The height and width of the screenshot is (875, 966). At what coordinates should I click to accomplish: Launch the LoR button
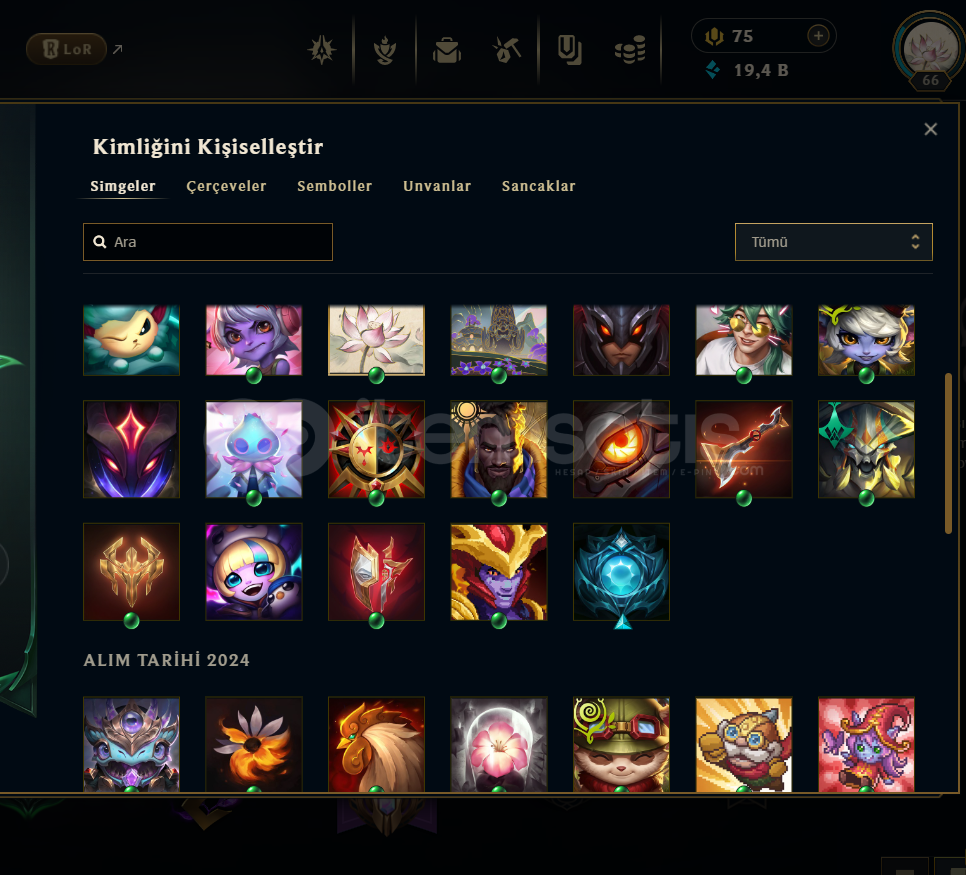pyautogui.click(x=67, y=49)
